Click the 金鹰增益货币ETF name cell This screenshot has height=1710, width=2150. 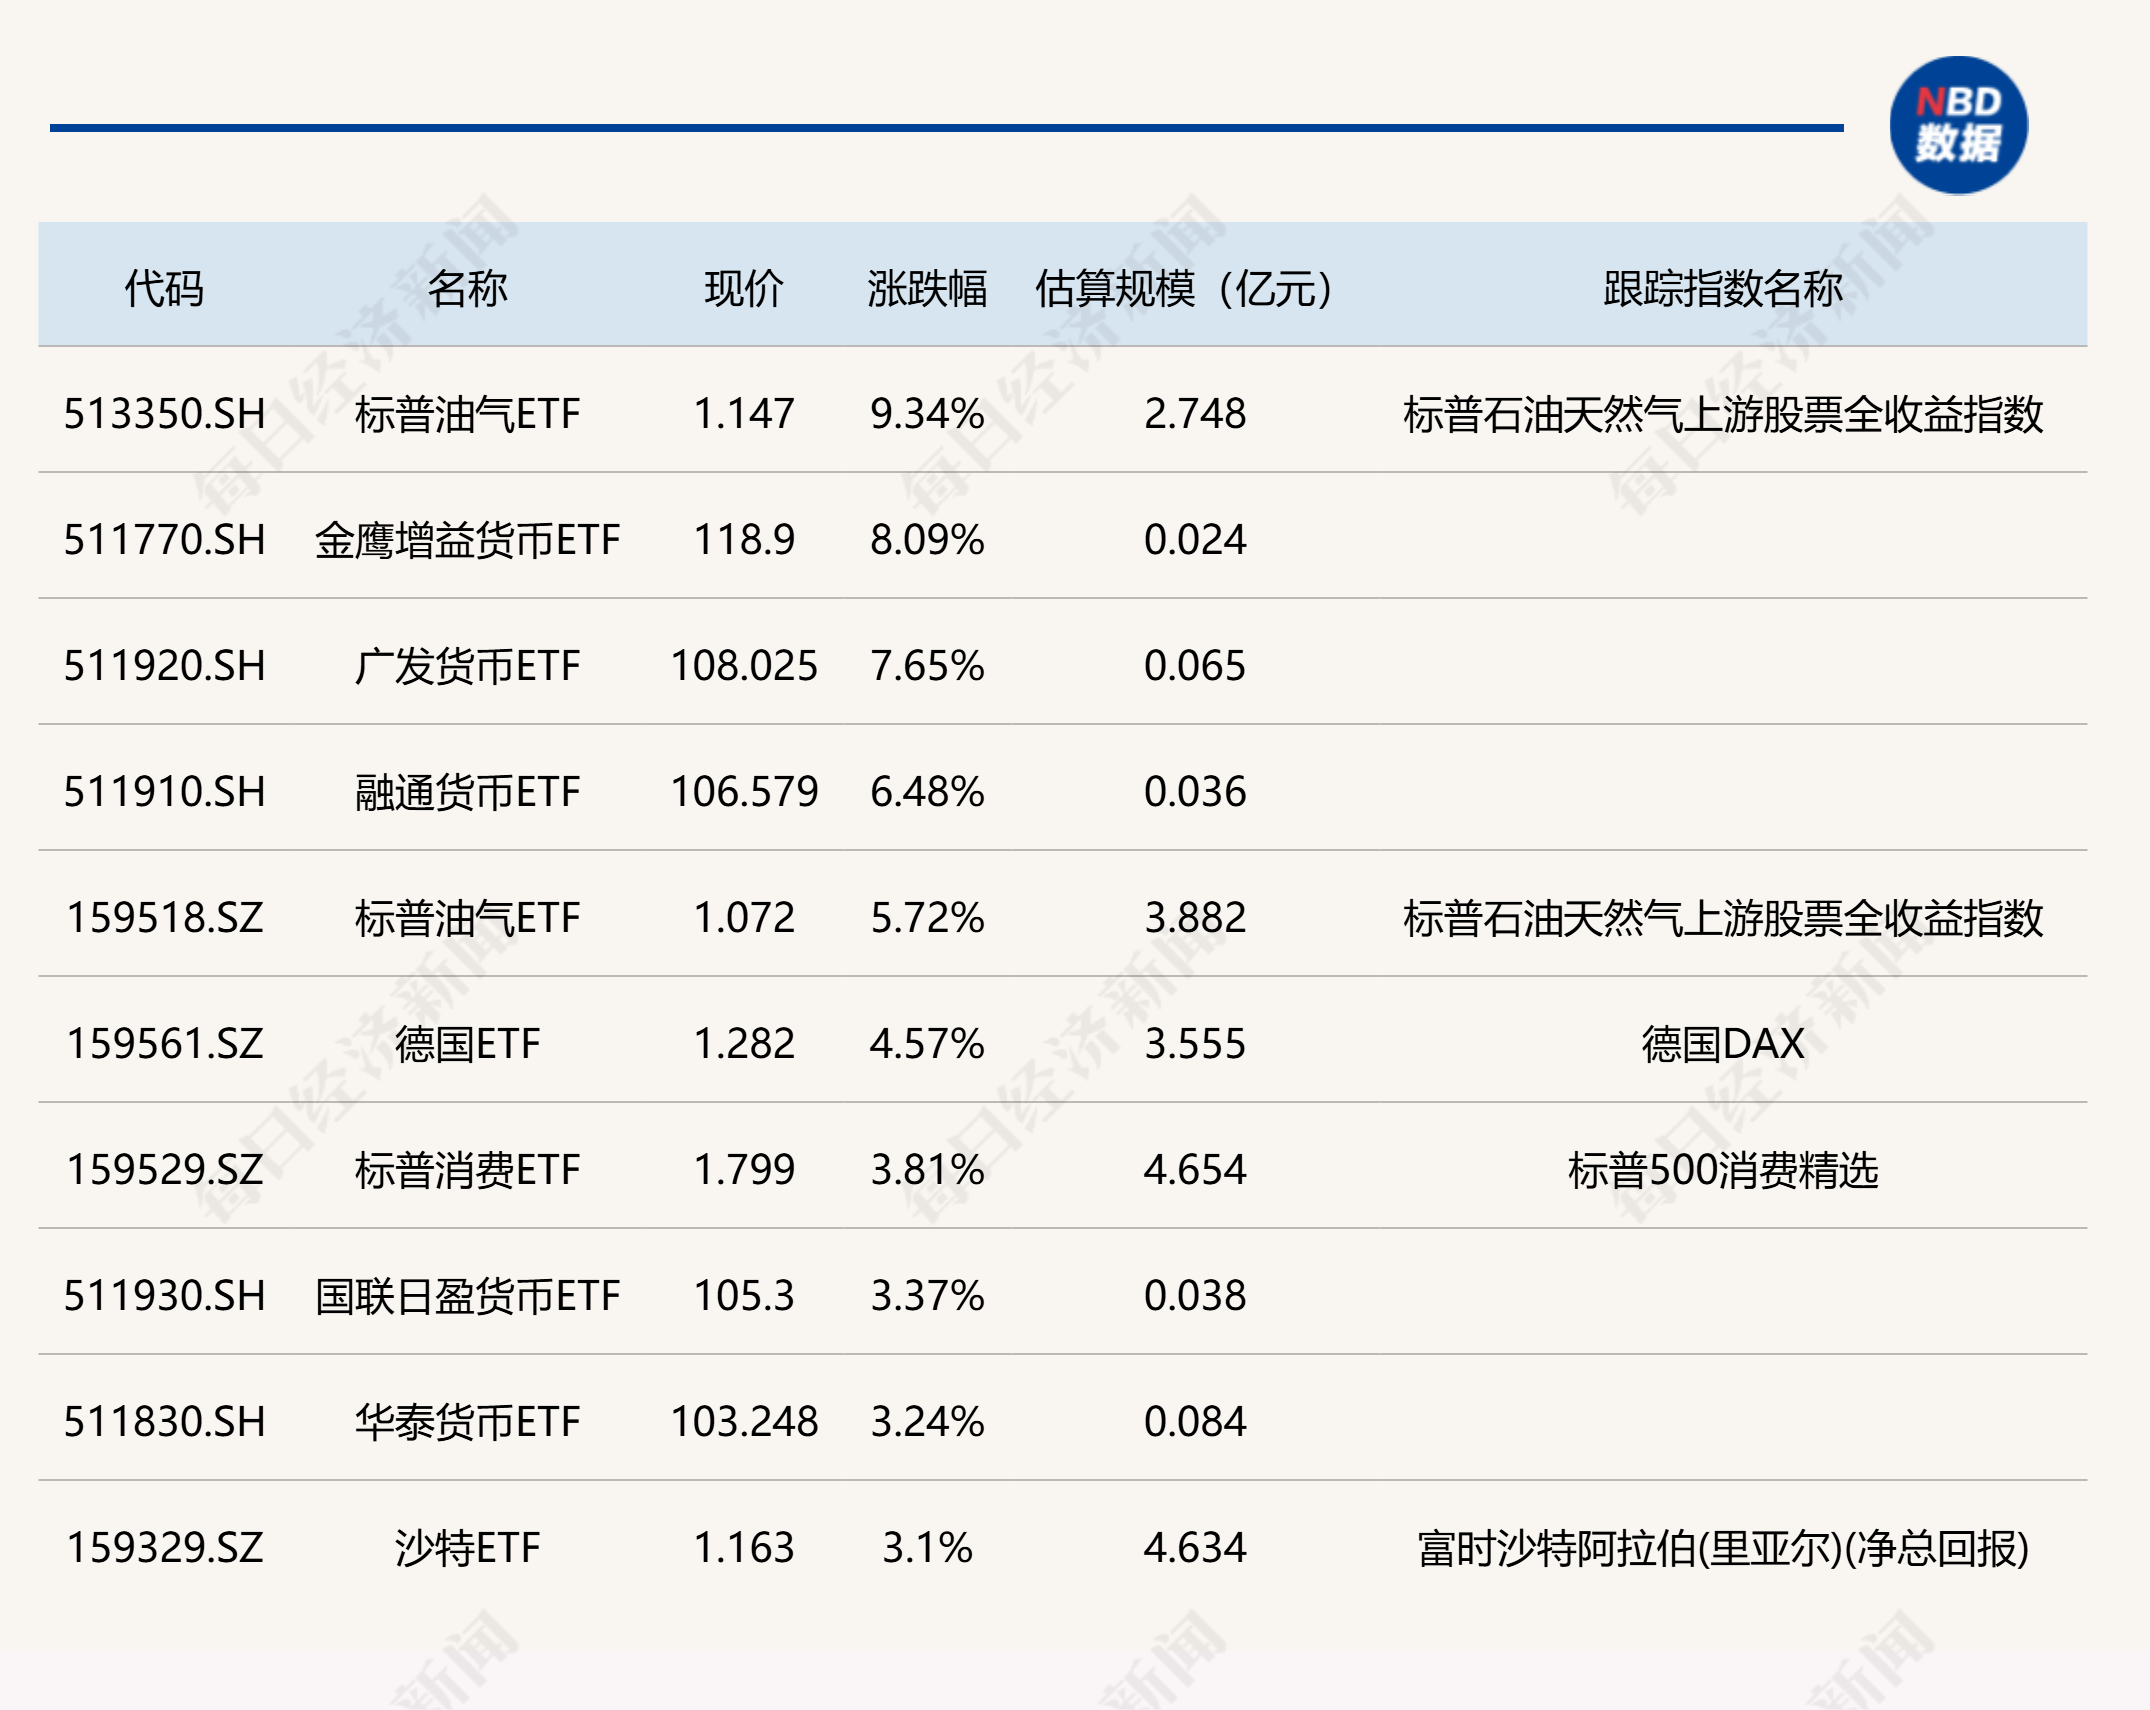coord(467,540)
